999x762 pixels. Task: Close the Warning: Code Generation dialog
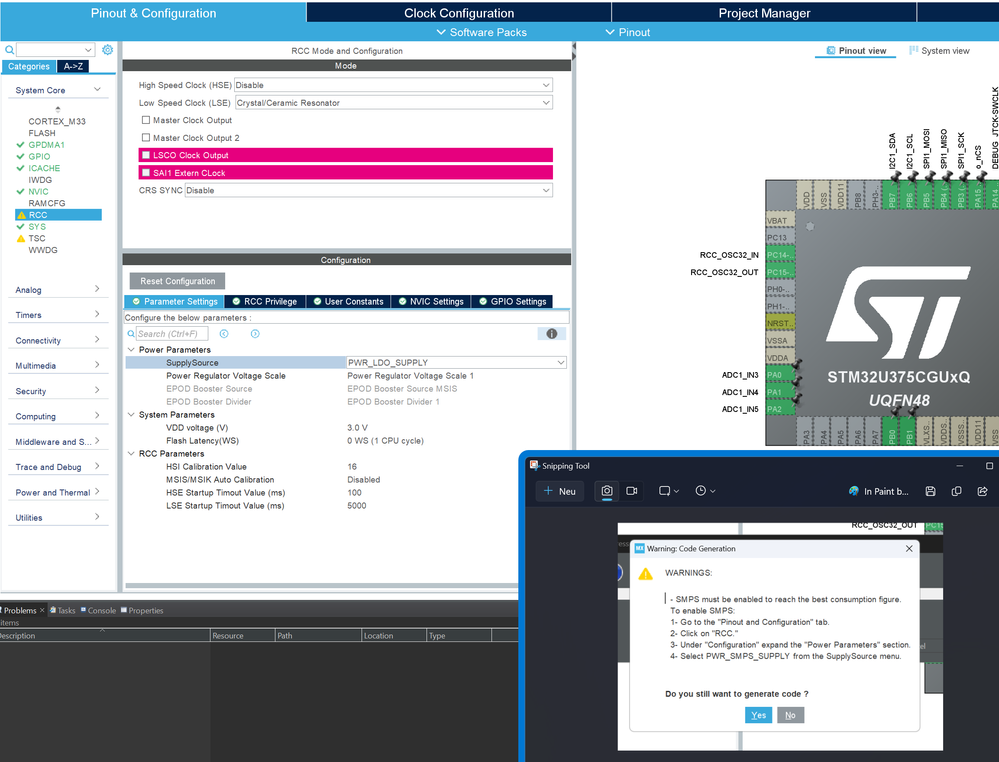pyautogui.click(x=909, y=549)
